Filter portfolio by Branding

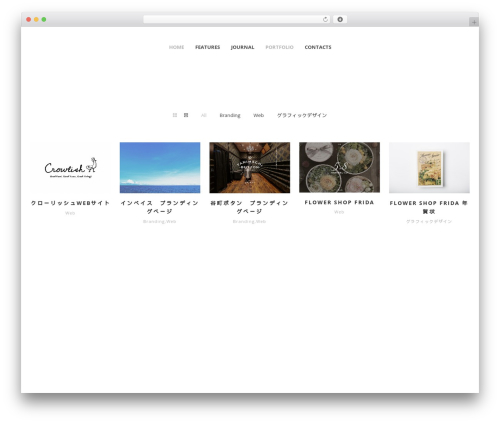tap(230, 115)
